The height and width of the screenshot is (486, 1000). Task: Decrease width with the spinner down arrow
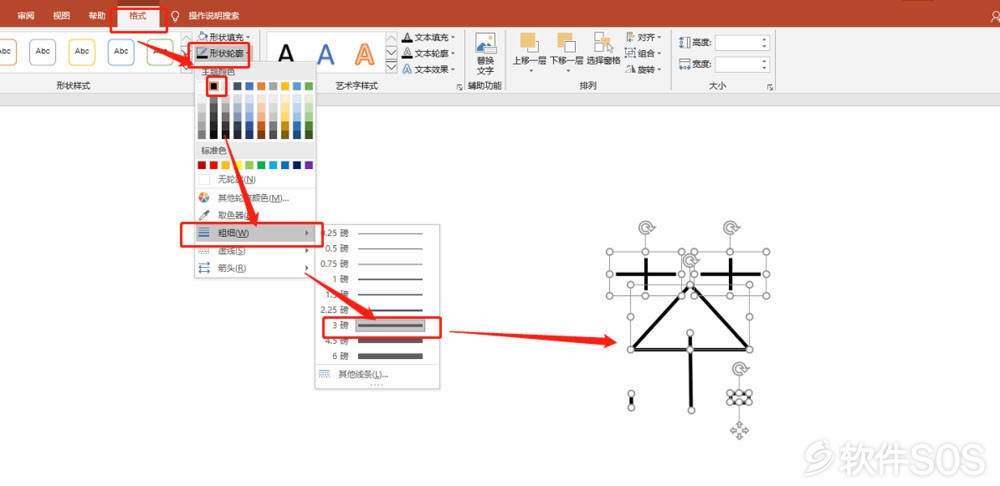765,68
